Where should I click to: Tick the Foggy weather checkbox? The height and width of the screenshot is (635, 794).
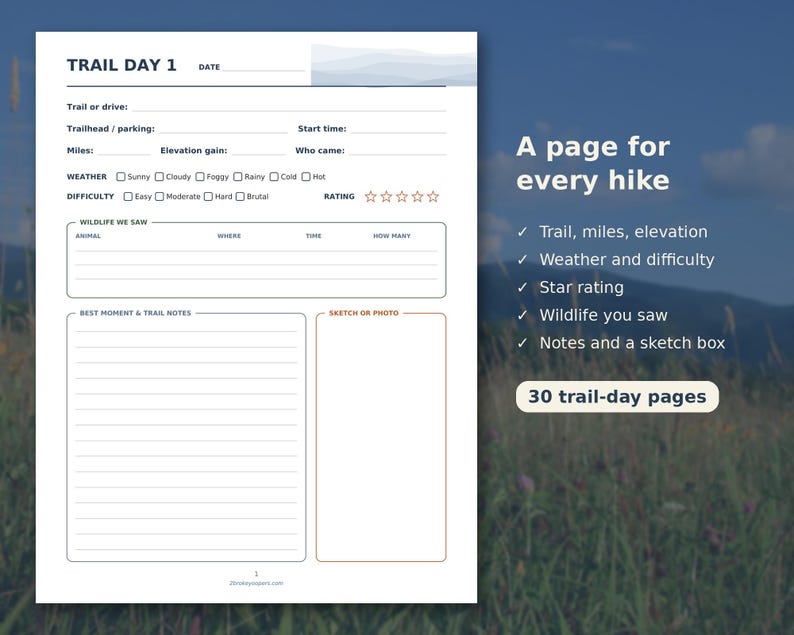tap(200, 177)
